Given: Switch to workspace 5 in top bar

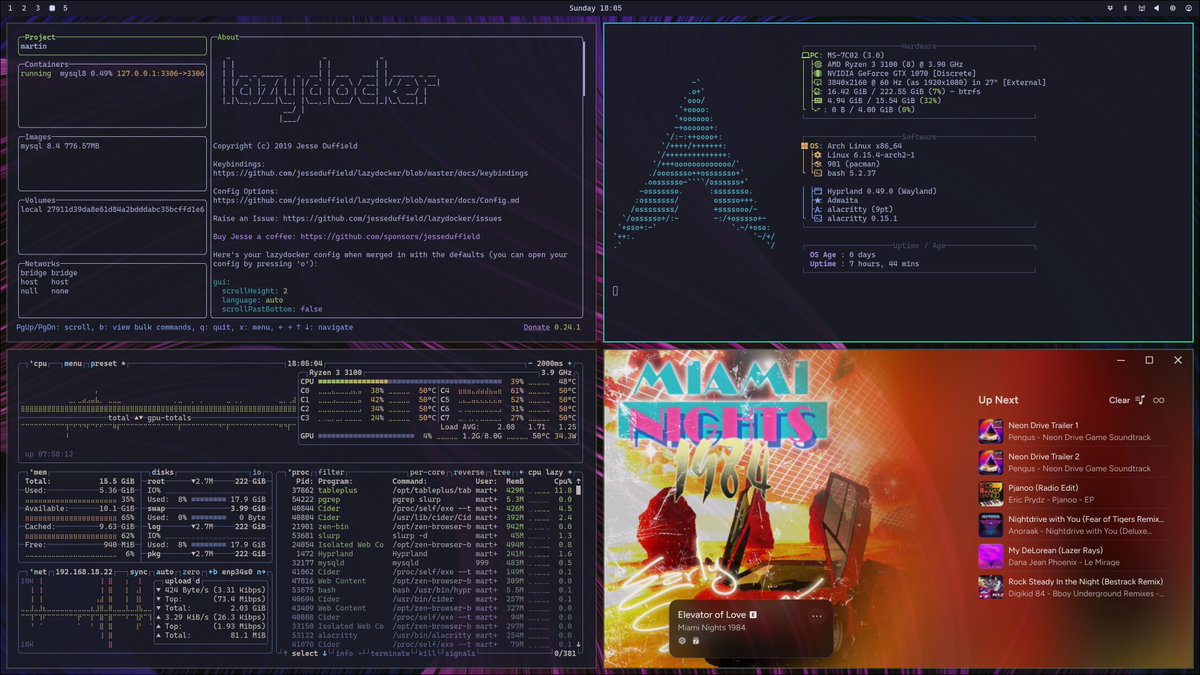Looking at the screenshot, I should [65, 8].
